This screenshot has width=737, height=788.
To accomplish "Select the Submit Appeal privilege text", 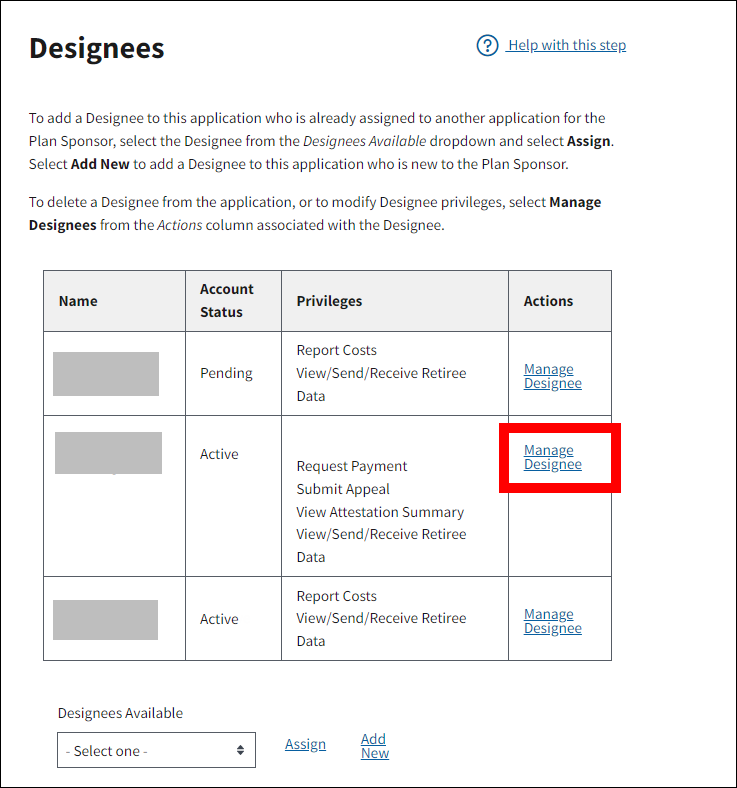I will tap(343, 489).
